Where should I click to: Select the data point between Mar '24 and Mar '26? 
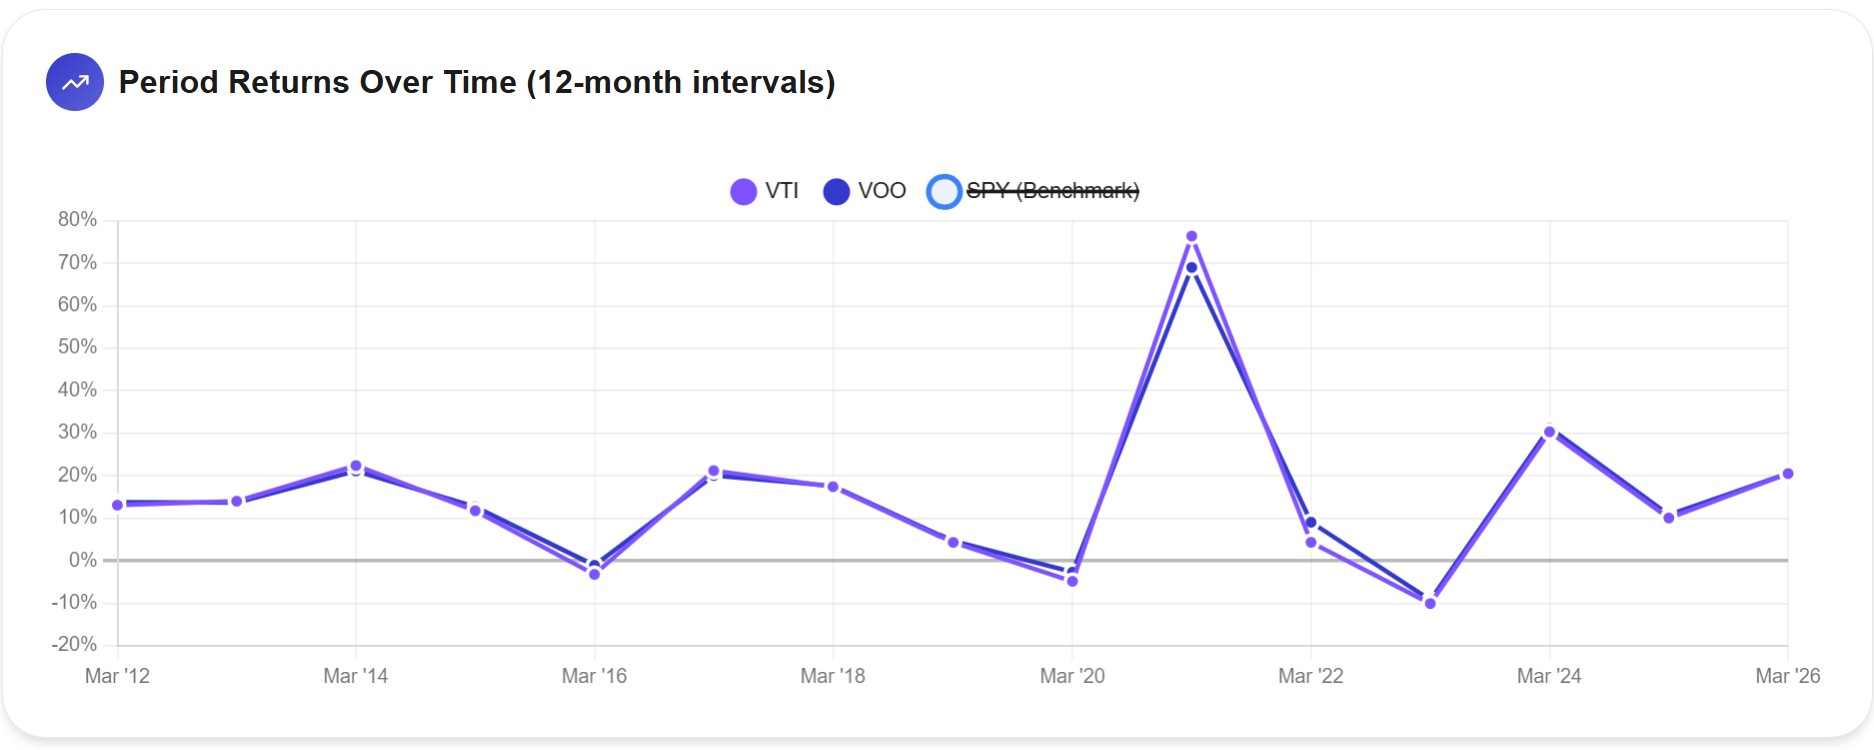[x=1669, y=517]
